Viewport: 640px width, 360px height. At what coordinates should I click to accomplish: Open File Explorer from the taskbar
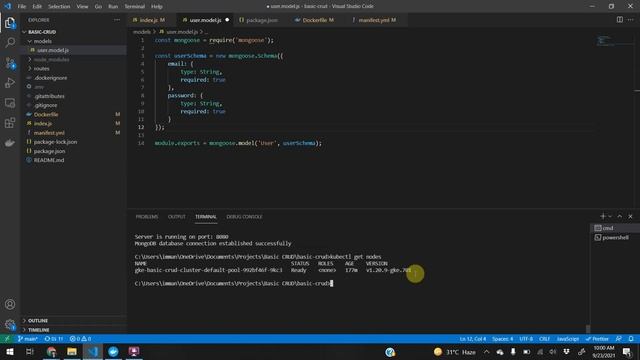[x=72, y=352]
